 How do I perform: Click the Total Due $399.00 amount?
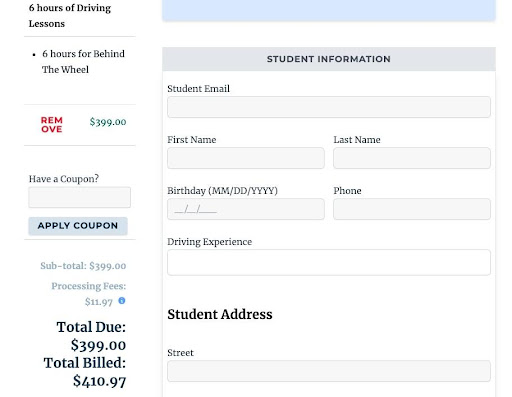[x=98, y=345]
